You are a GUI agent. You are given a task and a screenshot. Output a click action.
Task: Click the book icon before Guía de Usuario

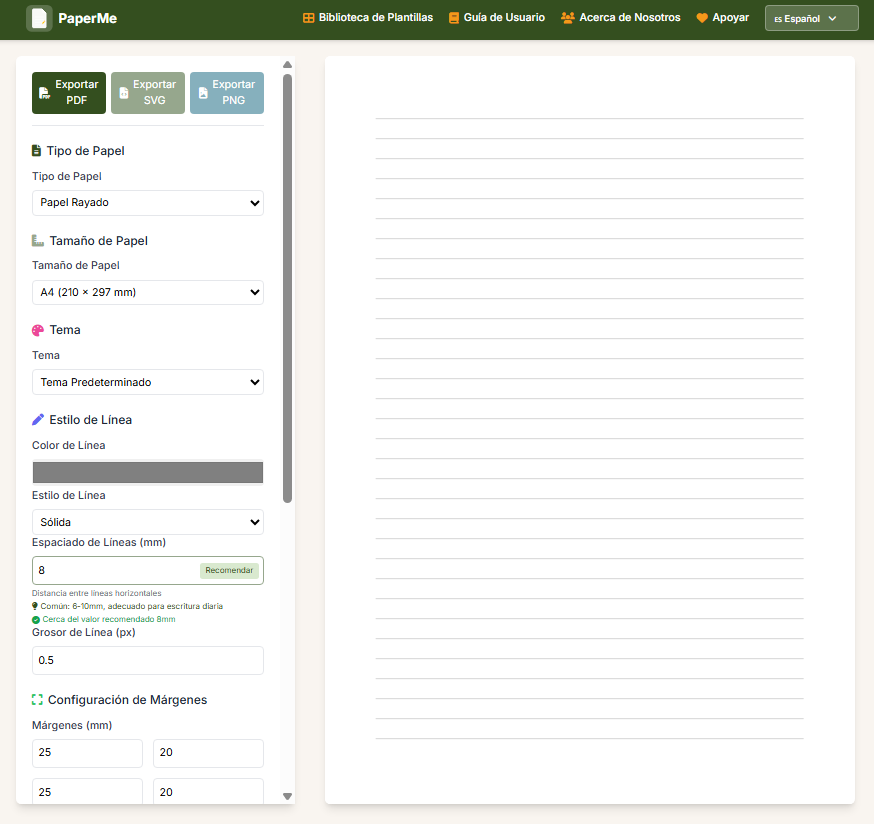[x=455, y=17]
